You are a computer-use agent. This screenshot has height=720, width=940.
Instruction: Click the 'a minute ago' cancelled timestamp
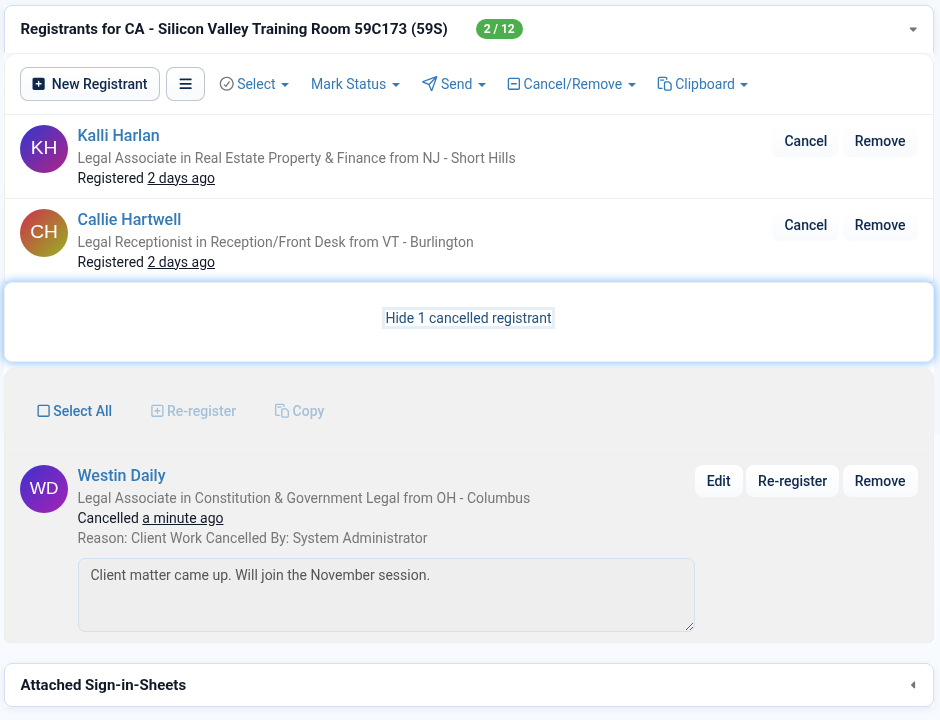[x=183, y=518]
